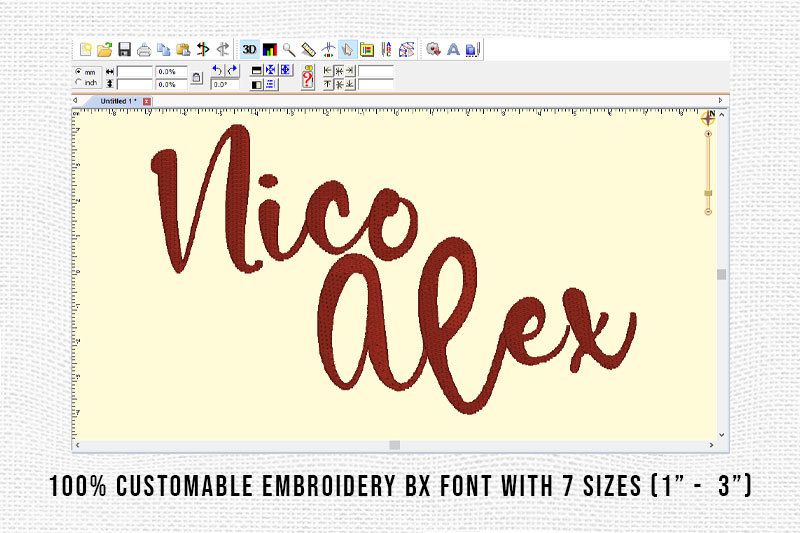The width and height of the screenshot is (800, 533).
Task: Click the blue lines list icon
Action: pos(271,85)
